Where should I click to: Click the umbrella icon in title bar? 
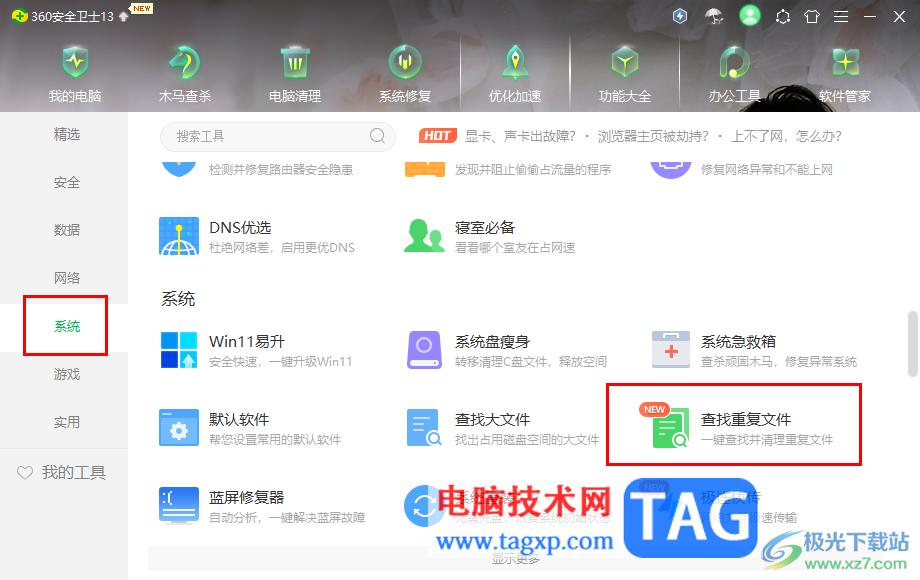coord(714,16)
